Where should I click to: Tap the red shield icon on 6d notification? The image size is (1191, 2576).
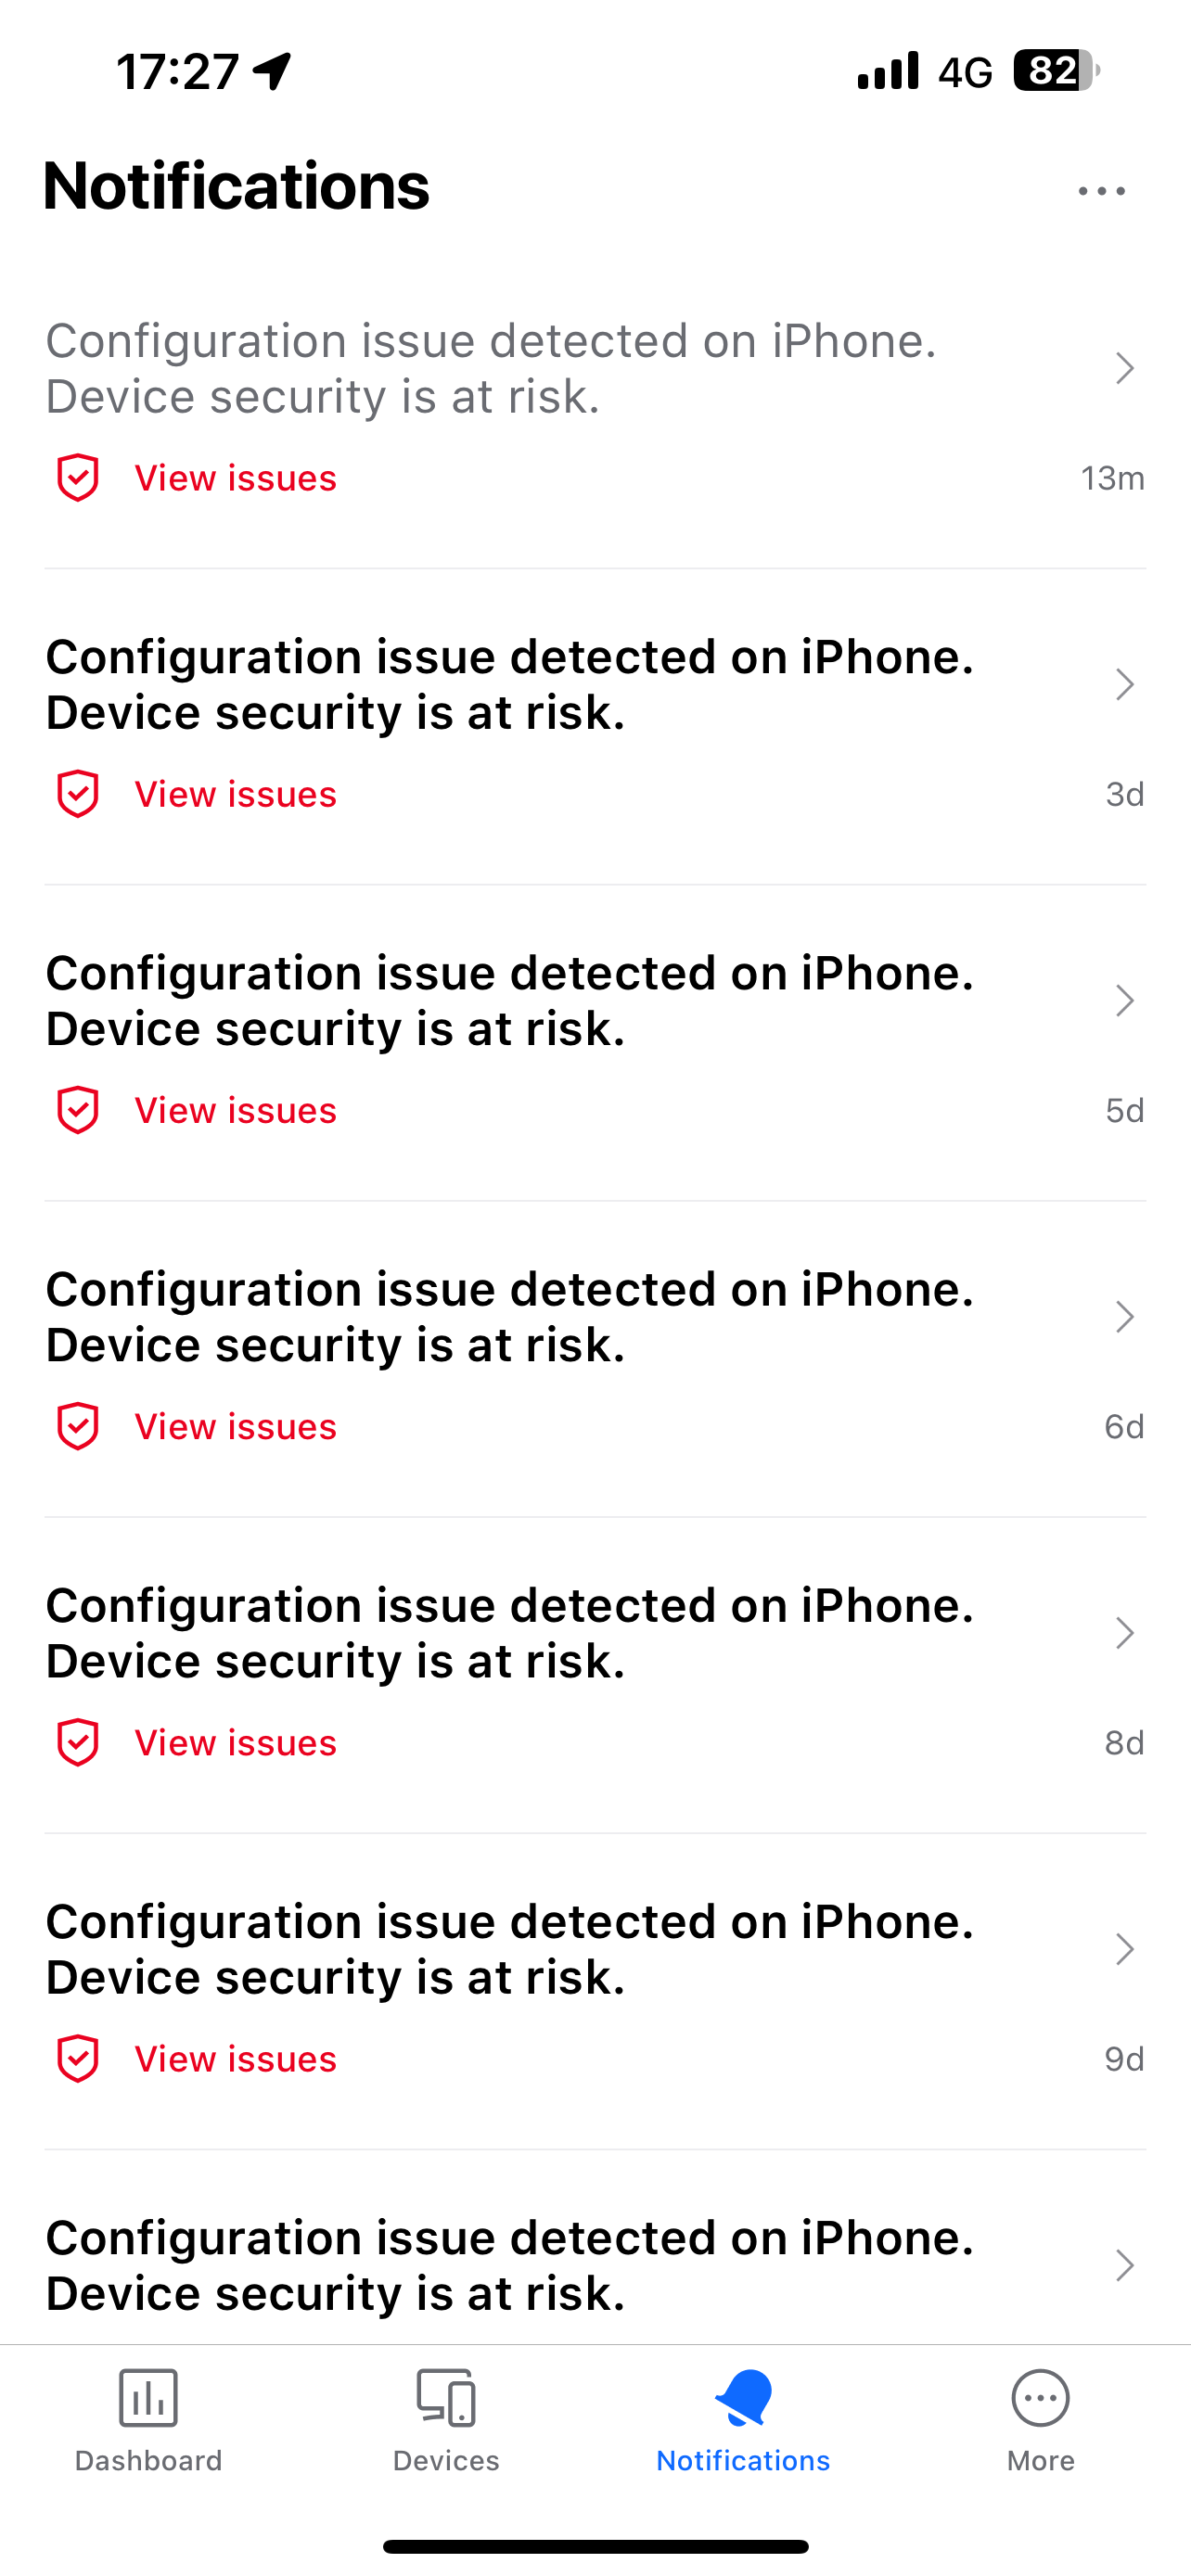coord(78,1426)
